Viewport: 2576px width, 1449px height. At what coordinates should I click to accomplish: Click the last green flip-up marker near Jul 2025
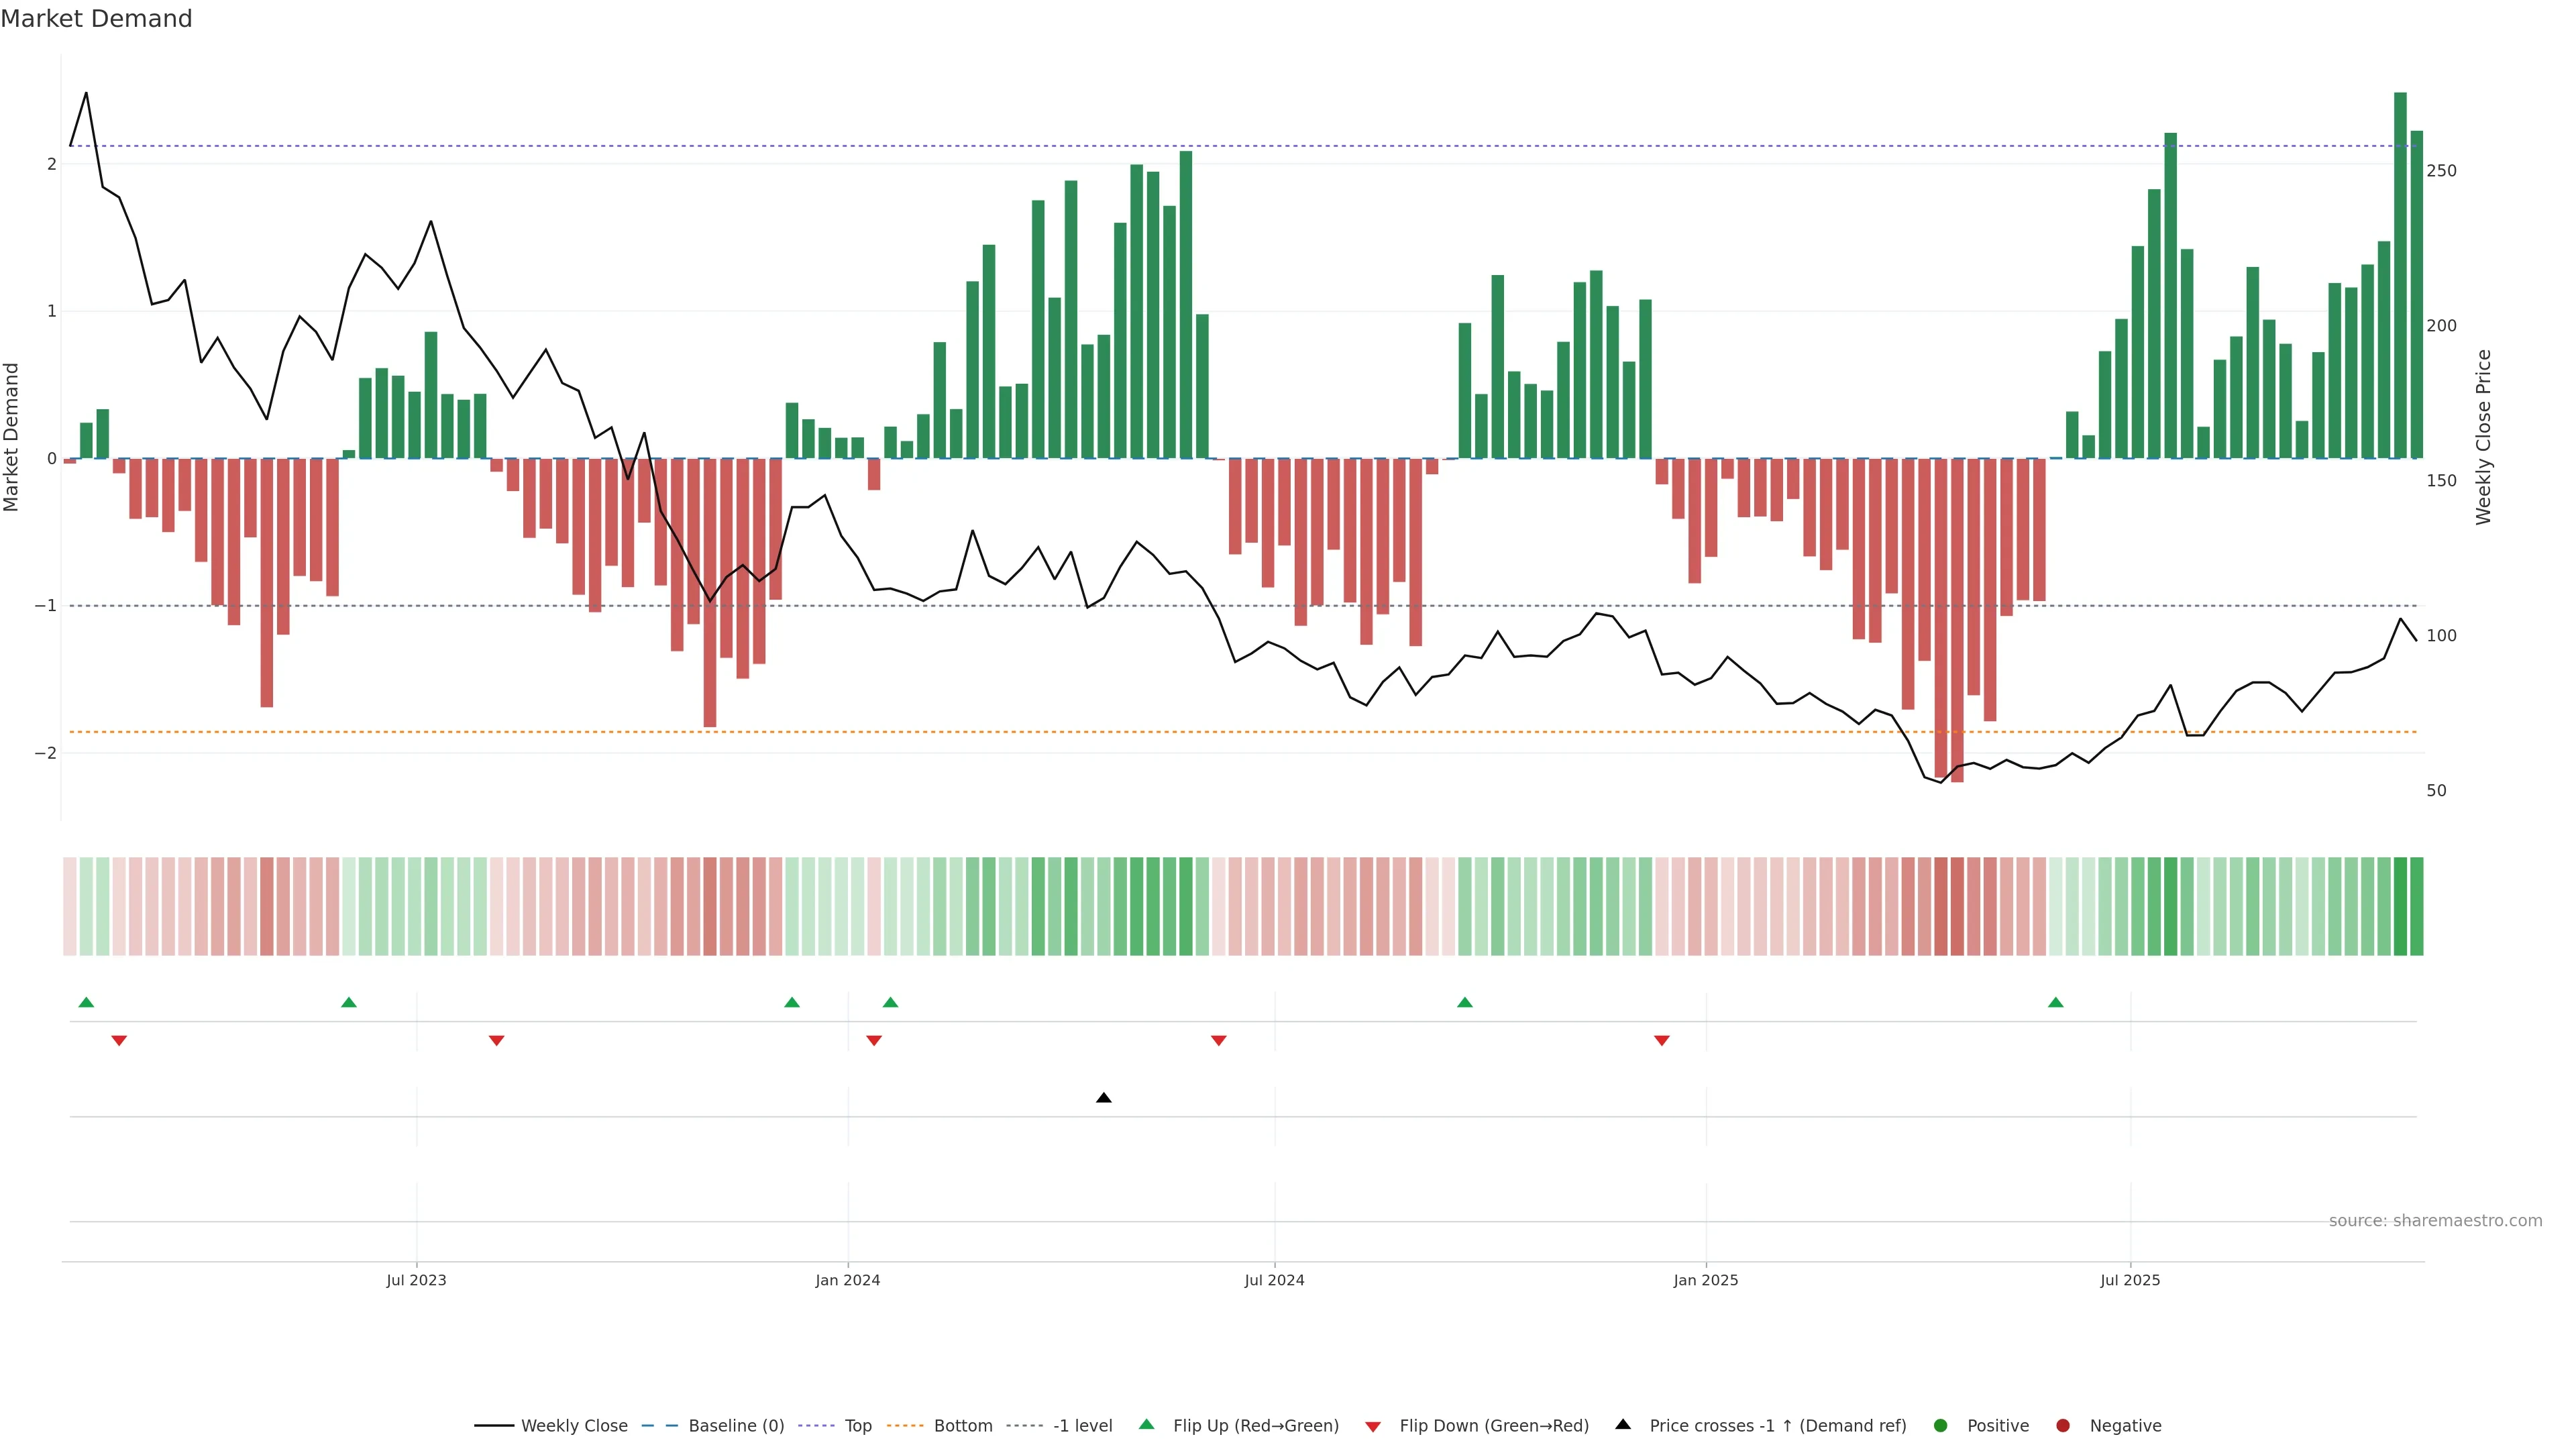[2056, 1003]
